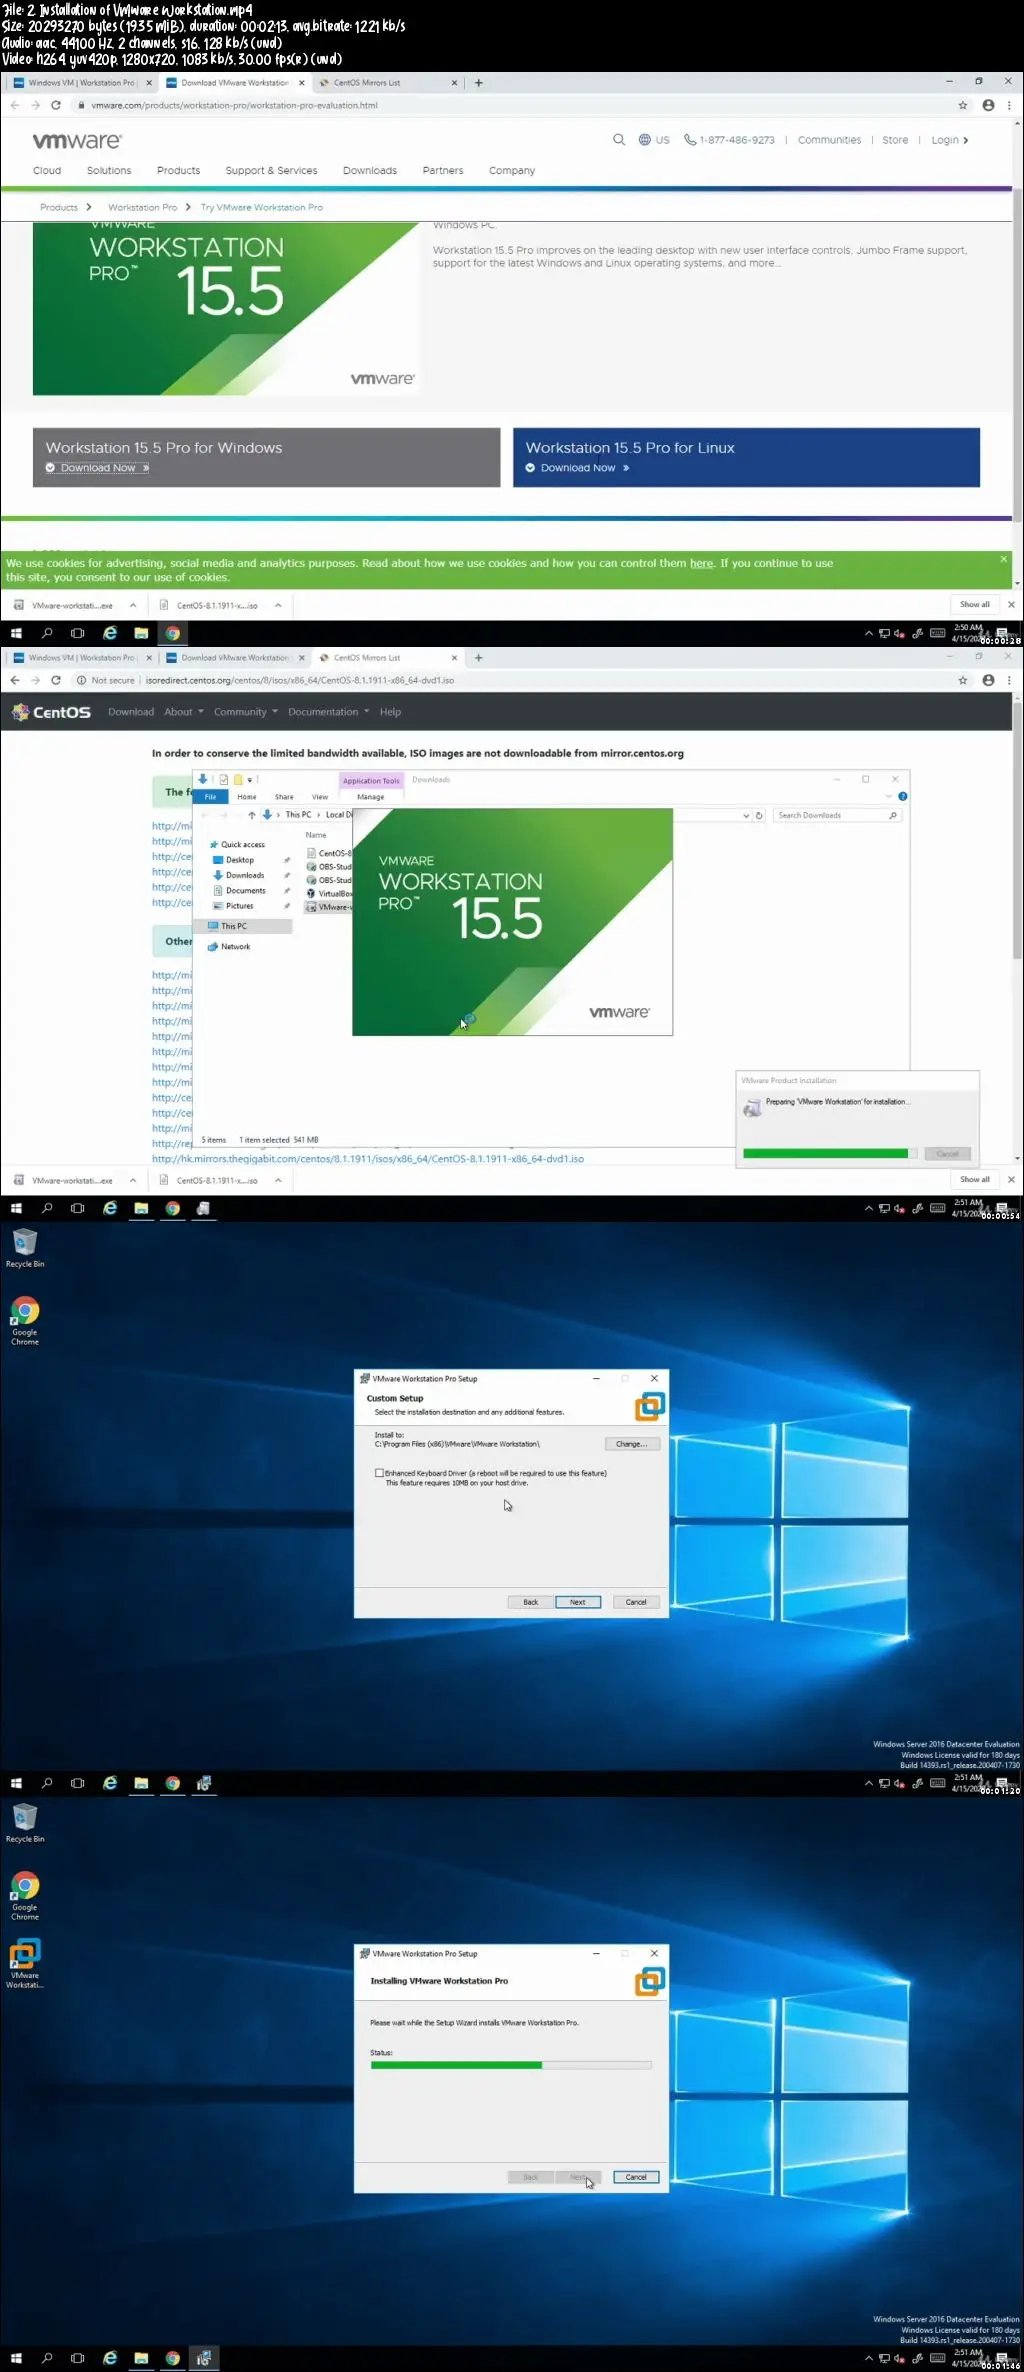Click Download Now for Workstation Pro for Windows
The image size is (1024, 2372).
[98, 468]
